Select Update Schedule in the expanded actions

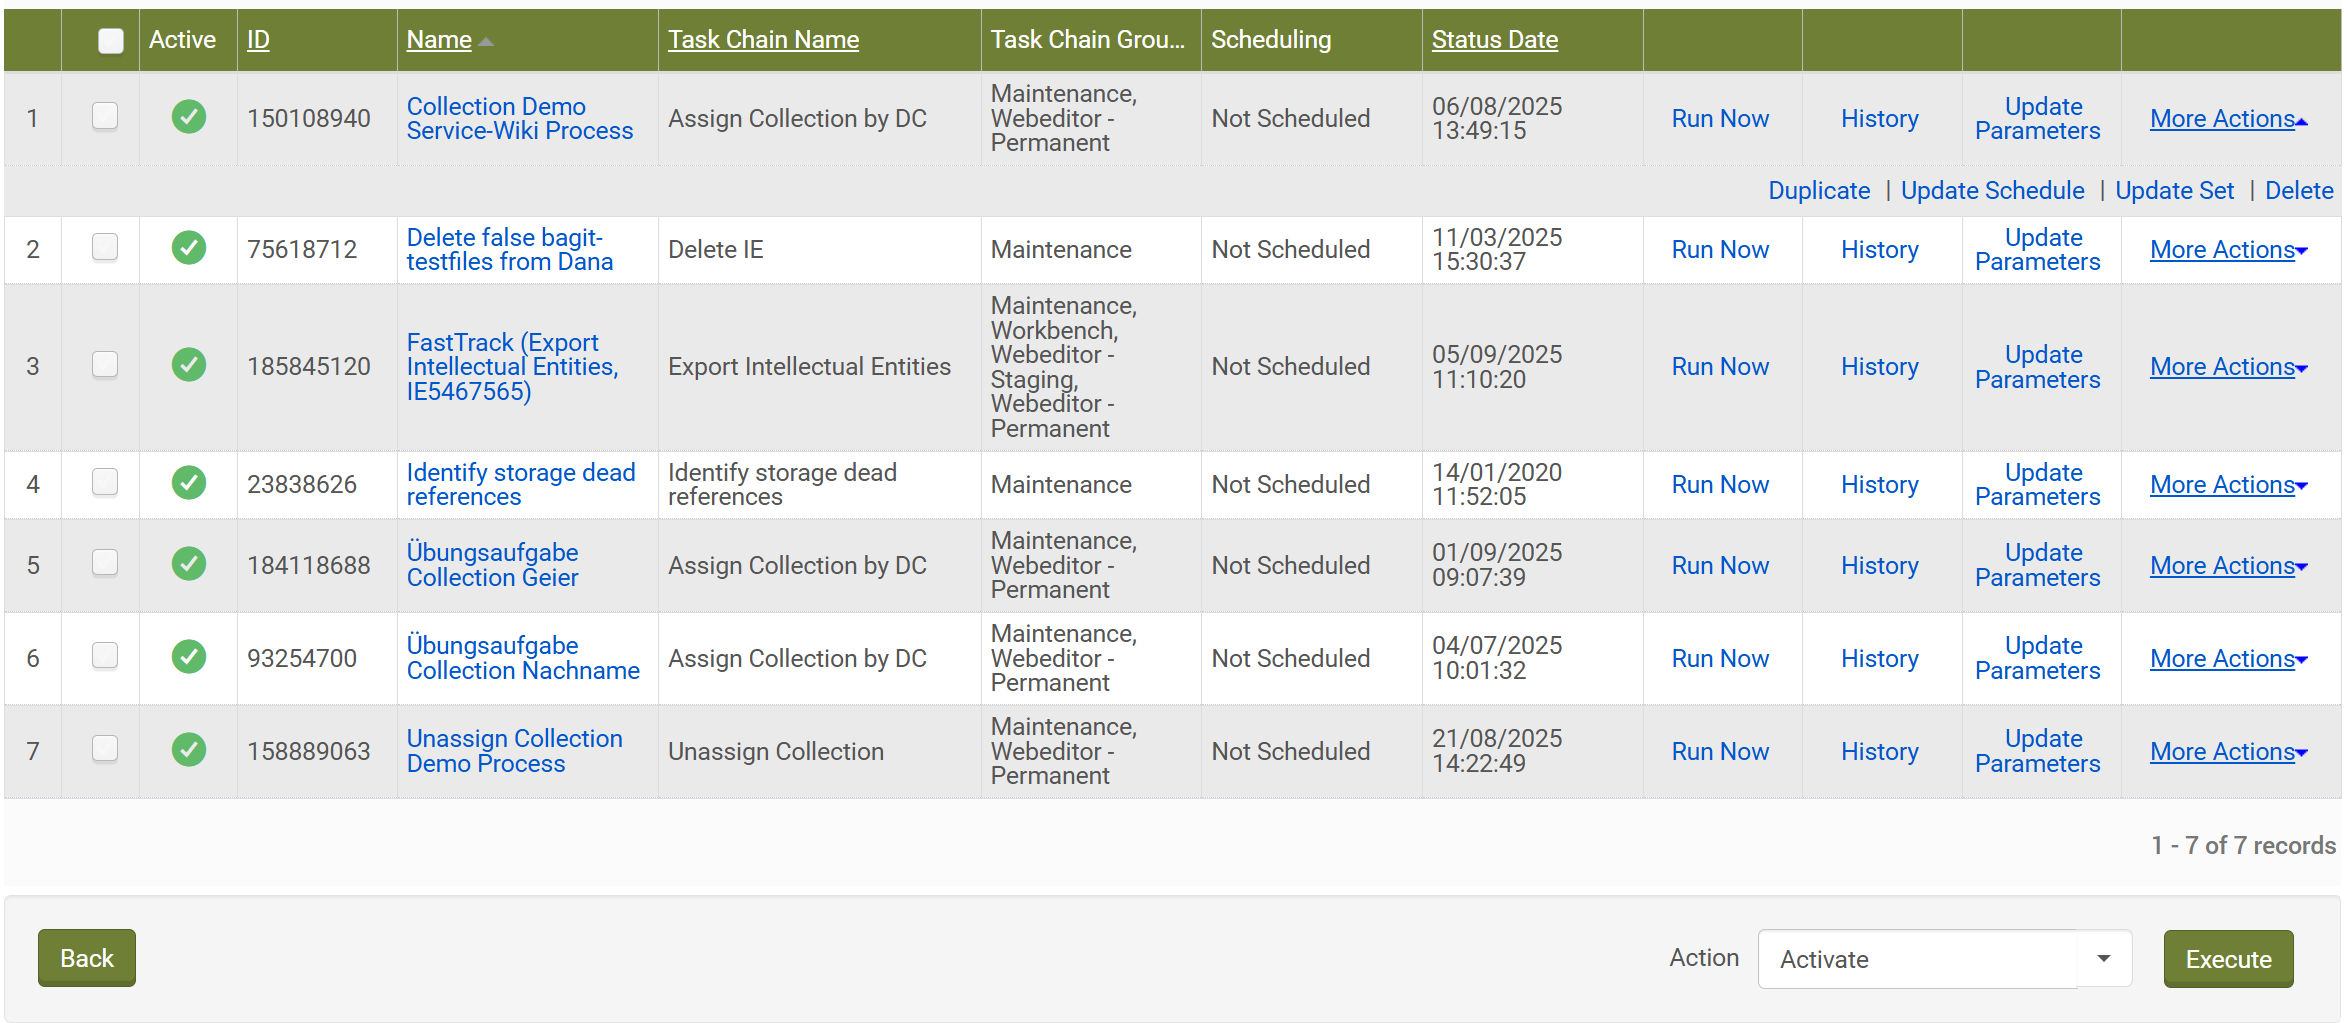point(1992,190)
